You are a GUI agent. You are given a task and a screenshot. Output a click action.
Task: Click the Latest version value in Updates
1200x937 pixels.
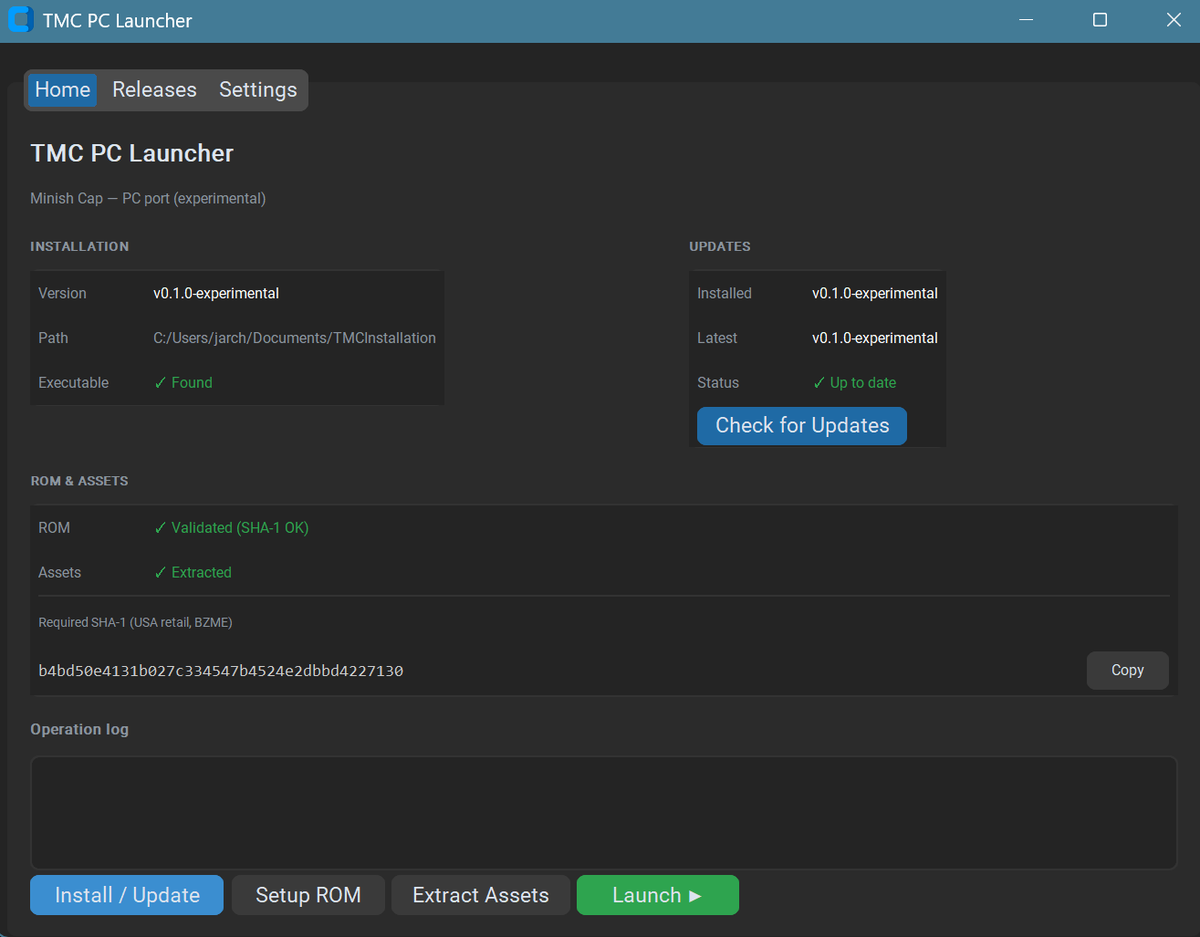(x=875, y=338)
